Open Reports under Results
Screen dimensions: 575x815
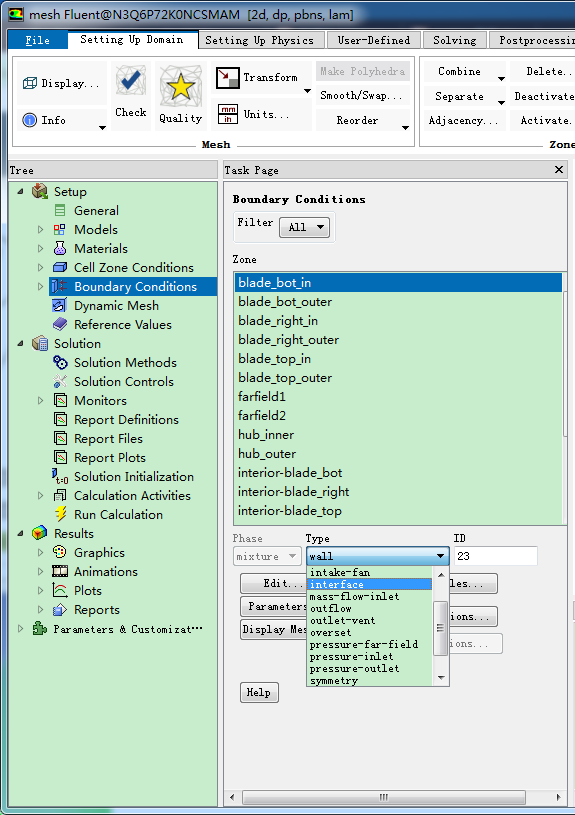[97, 610]
